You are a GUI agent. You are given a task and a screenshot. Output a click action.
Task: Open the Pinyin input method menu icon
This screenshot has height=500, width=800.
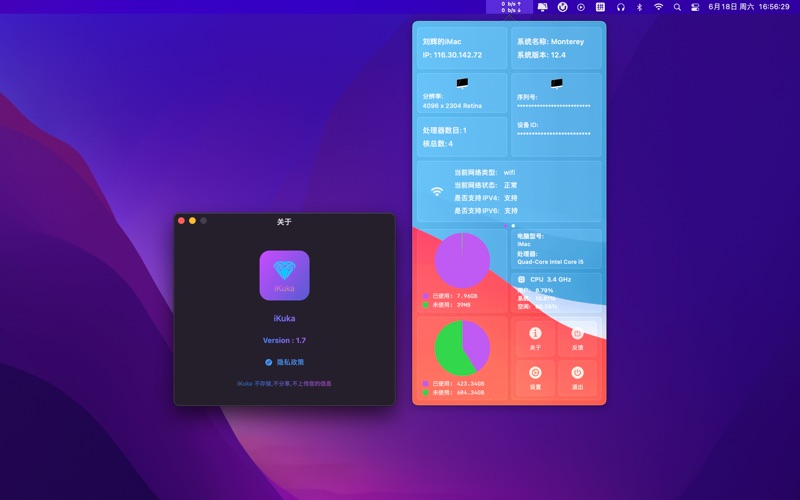[601, 7]
